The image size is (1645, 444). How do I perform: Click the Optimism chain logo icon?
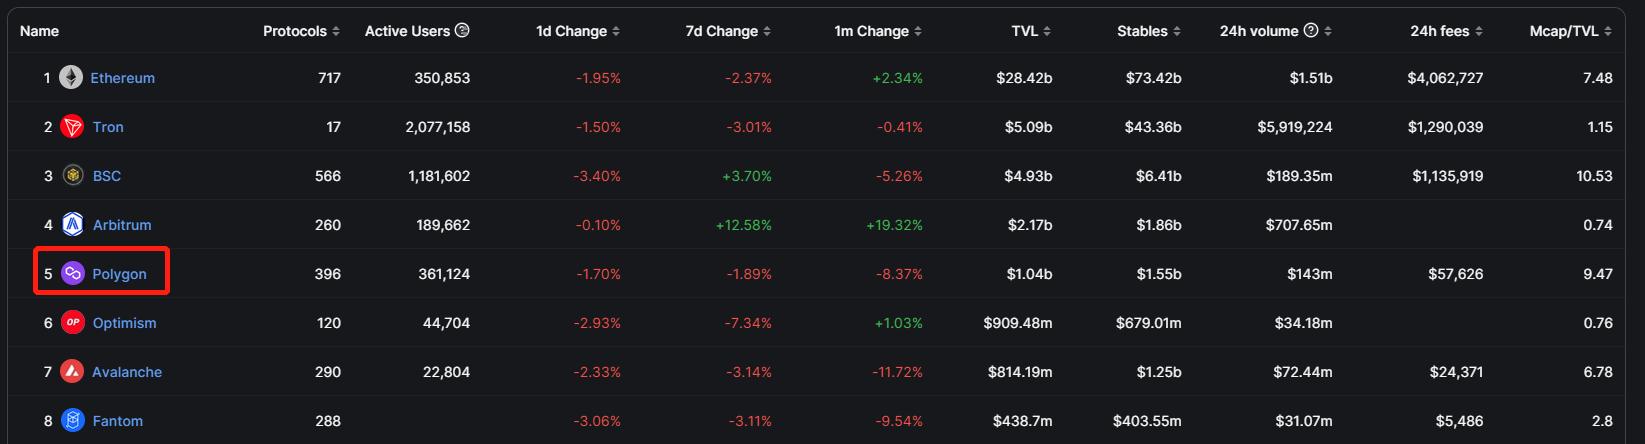pyautogui.click(x=73, y=323)
